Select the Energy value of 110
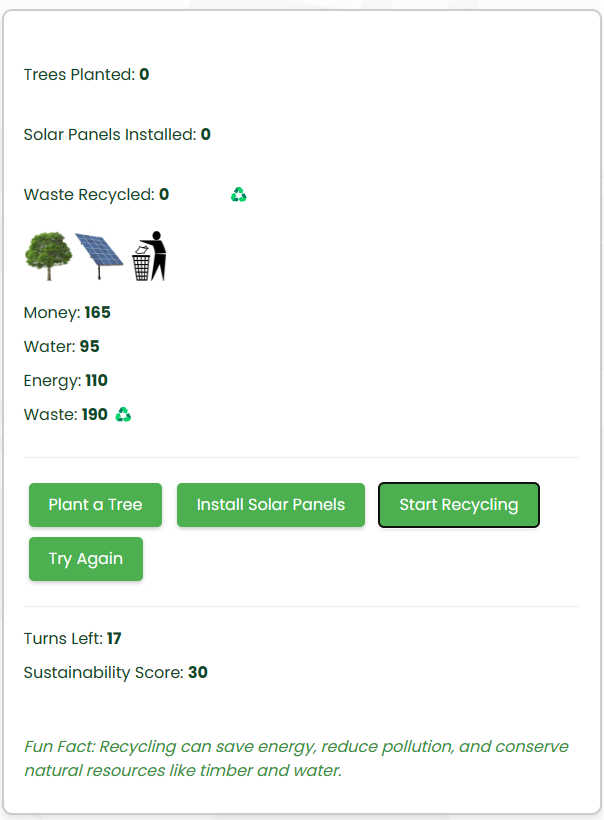This screenshot has width=604, height=820. pyautogui.click(x=96, y=381)
